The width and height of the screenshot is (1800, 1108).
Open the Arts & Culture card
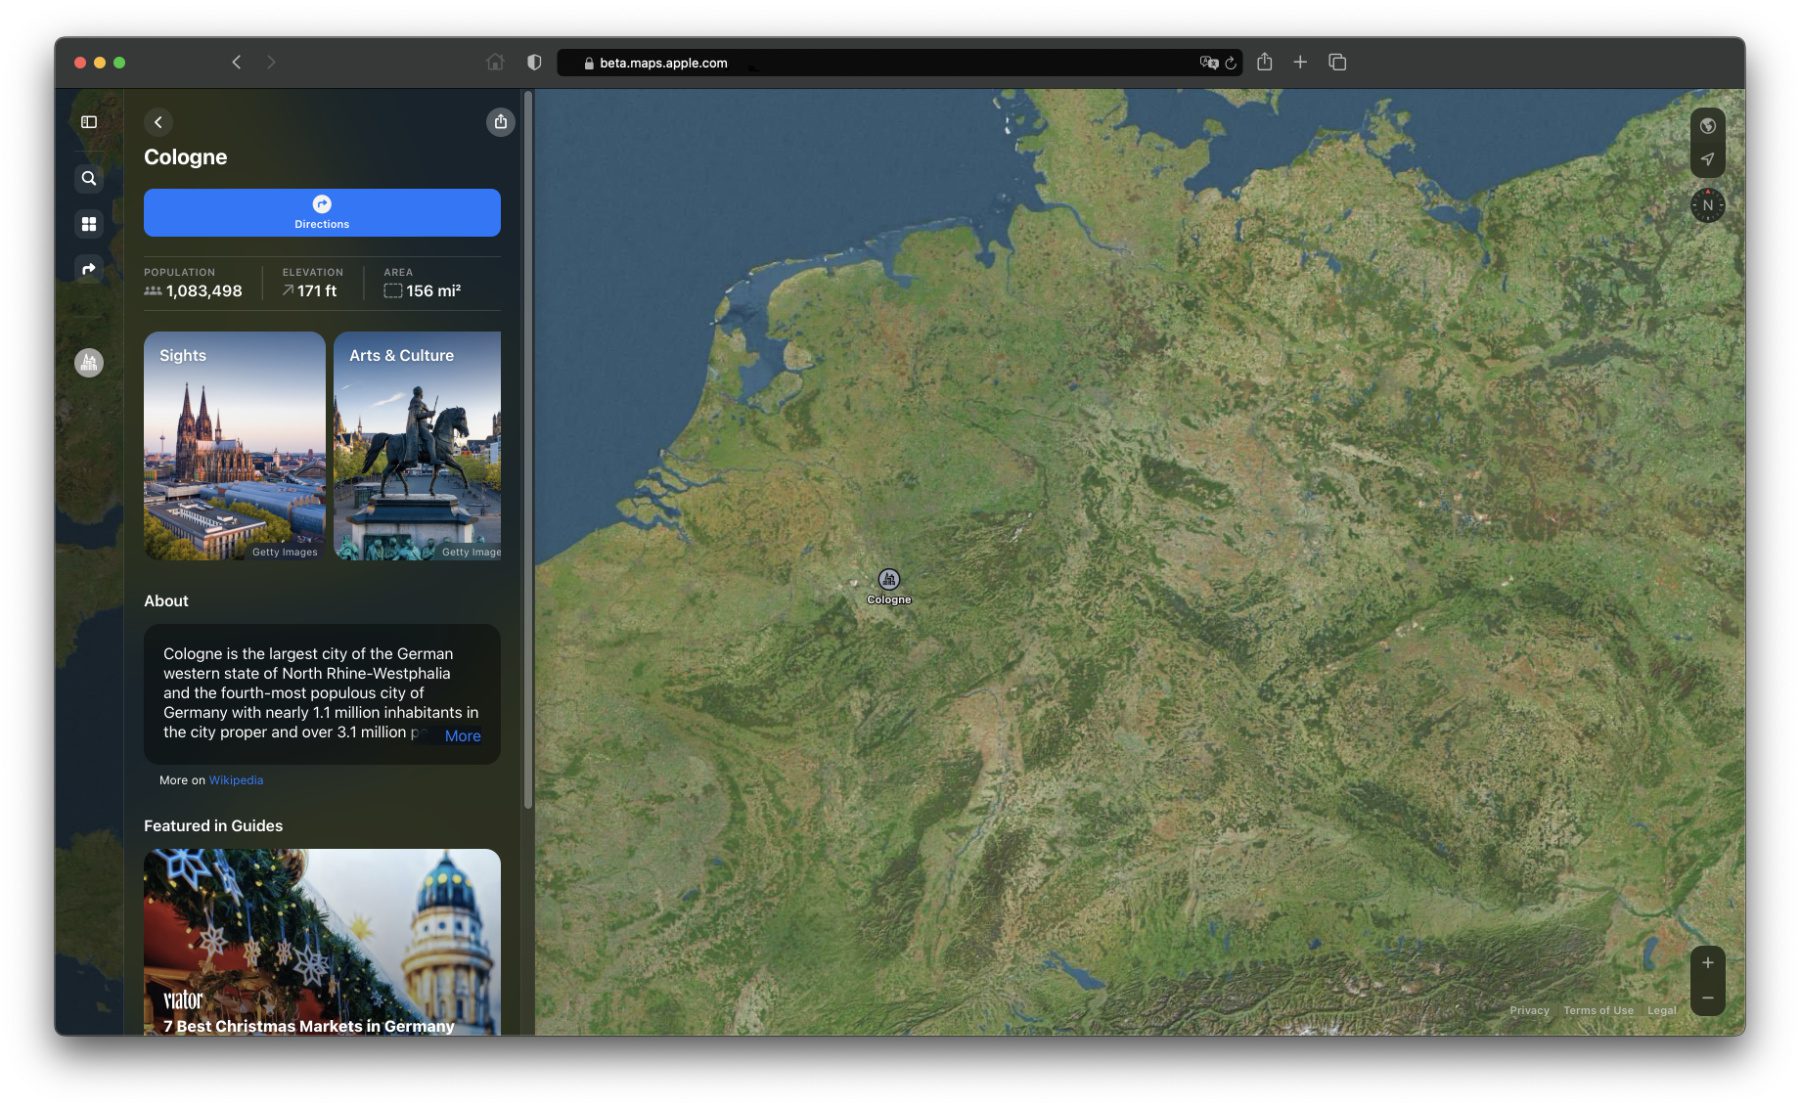[x=417, y=446]
